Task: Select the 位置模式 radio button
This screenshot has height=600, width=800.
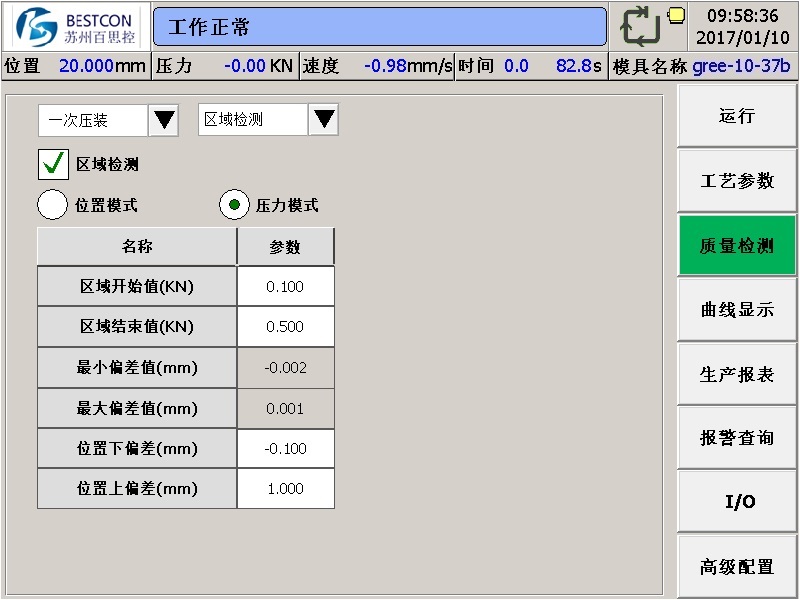Action: (x=52, y=205)
